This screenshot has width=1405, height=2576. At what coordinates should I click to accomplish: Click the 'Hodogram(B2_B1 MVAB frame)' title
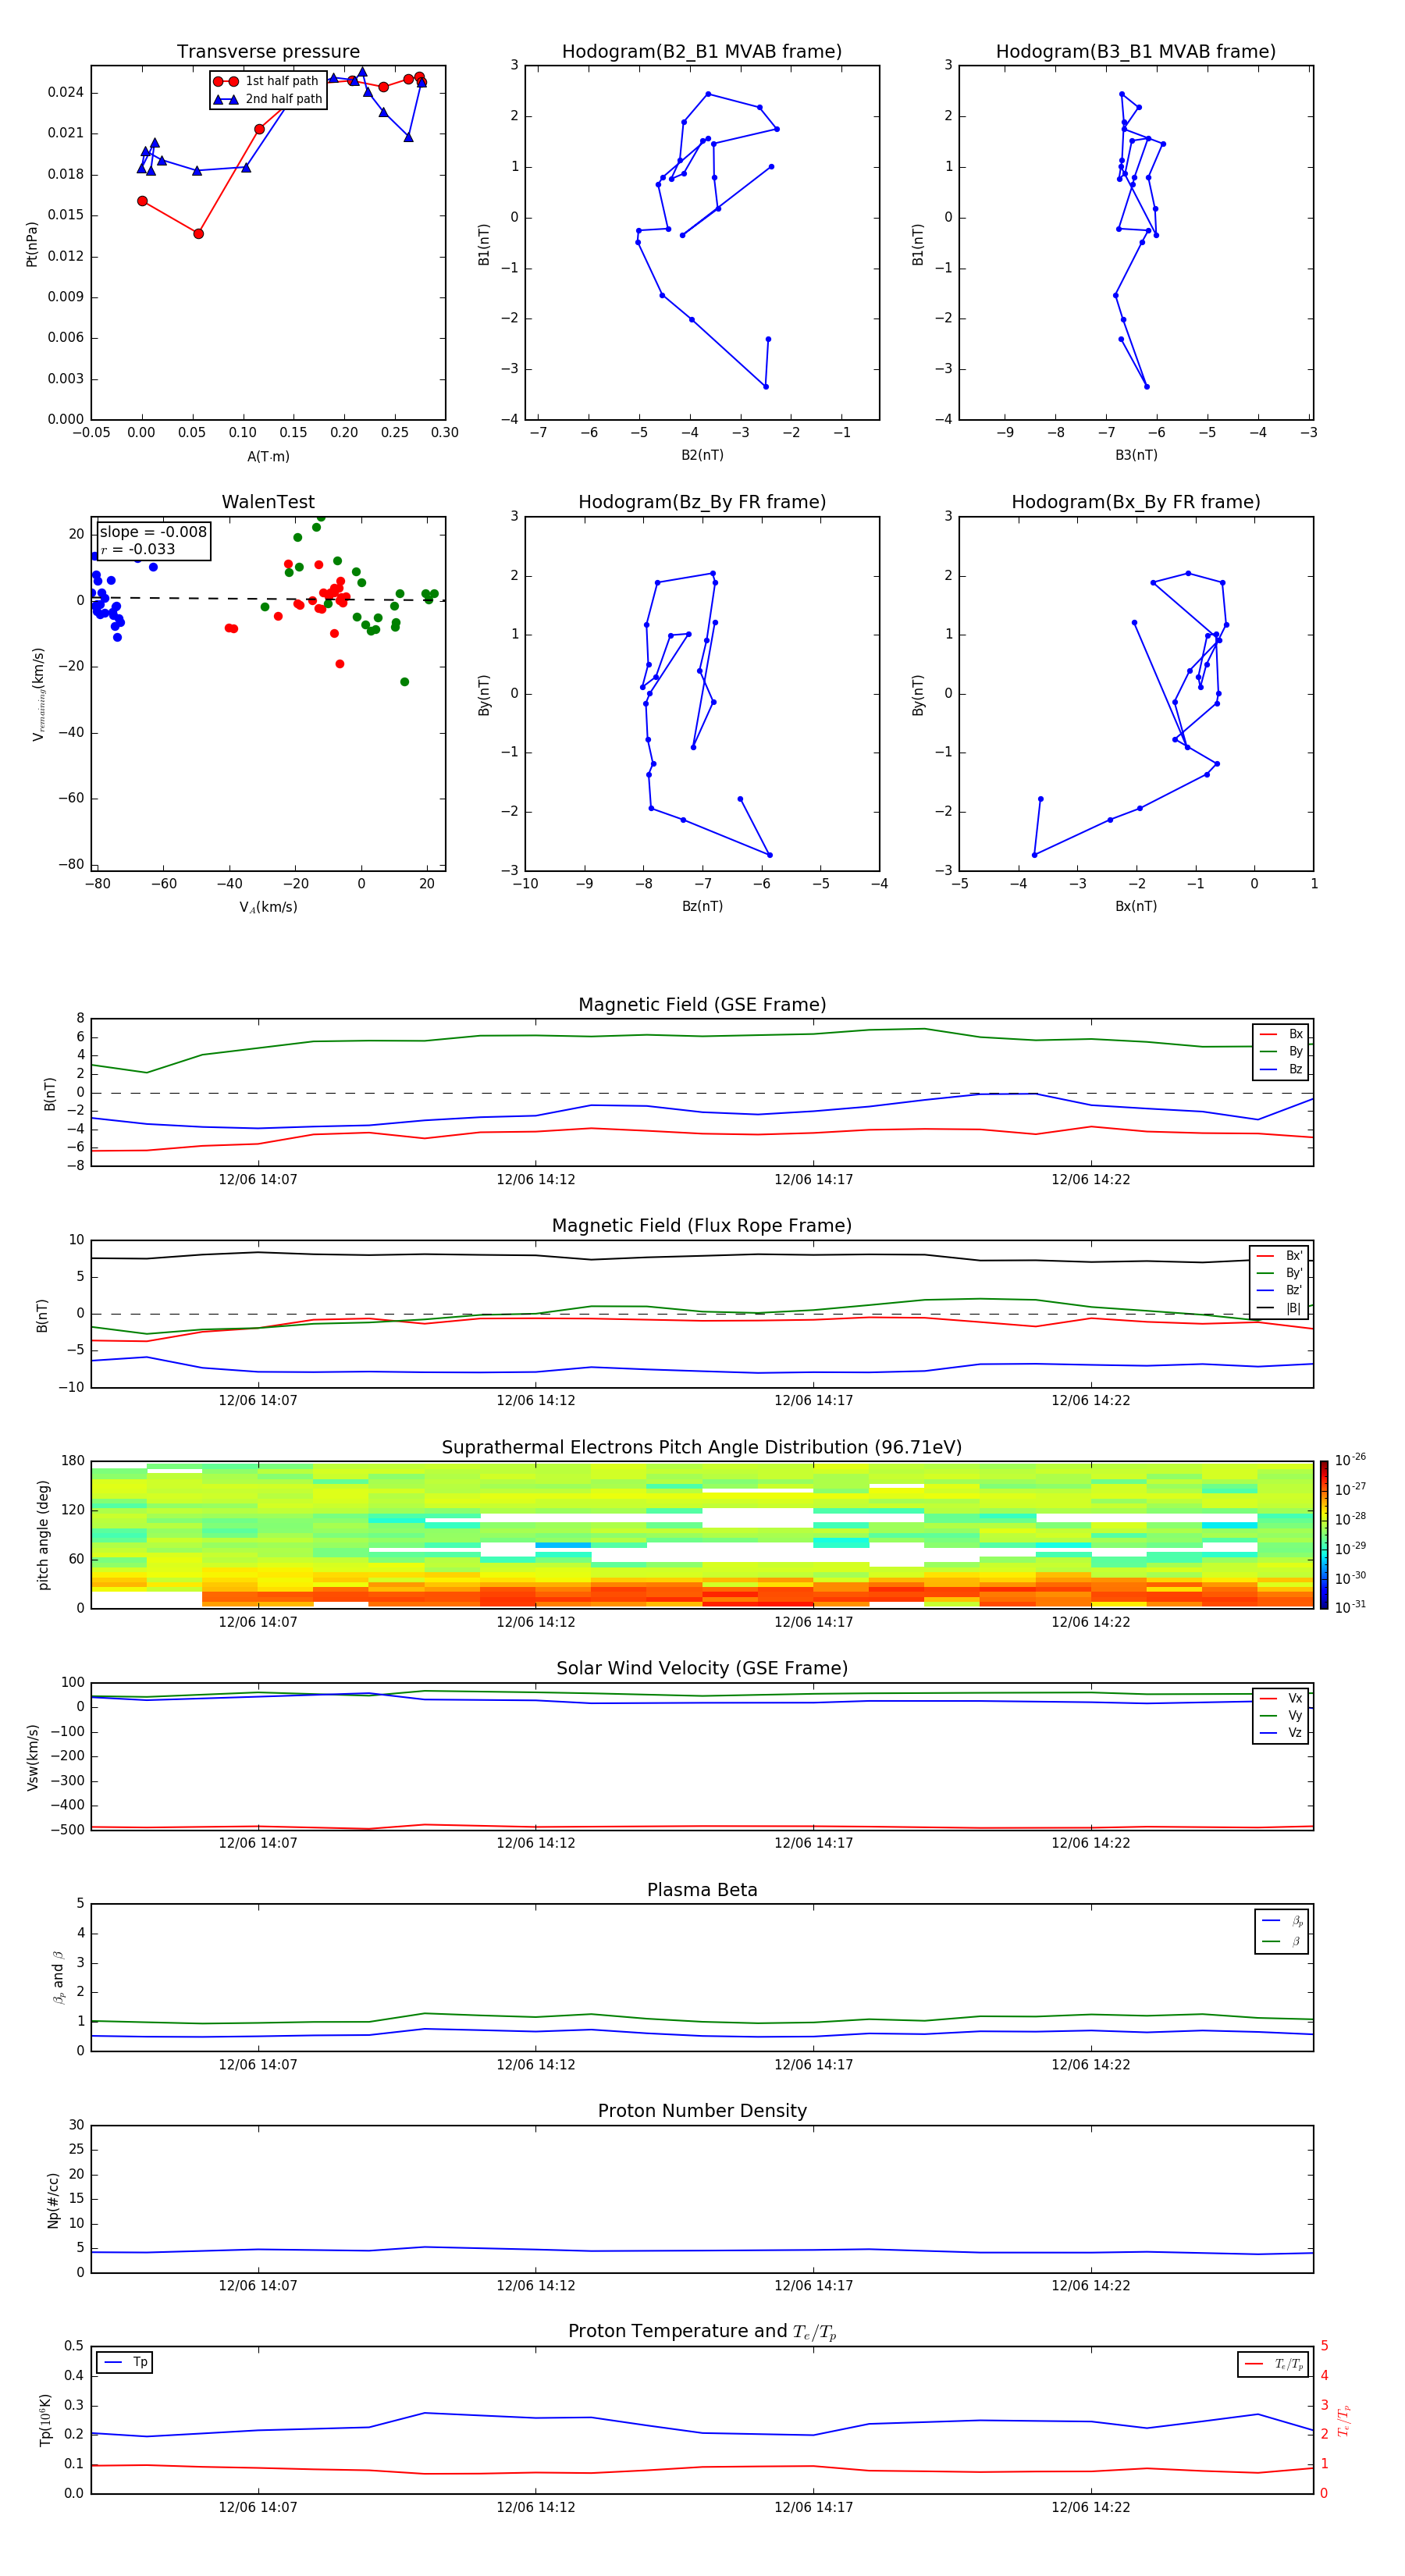tap(702, 52)
